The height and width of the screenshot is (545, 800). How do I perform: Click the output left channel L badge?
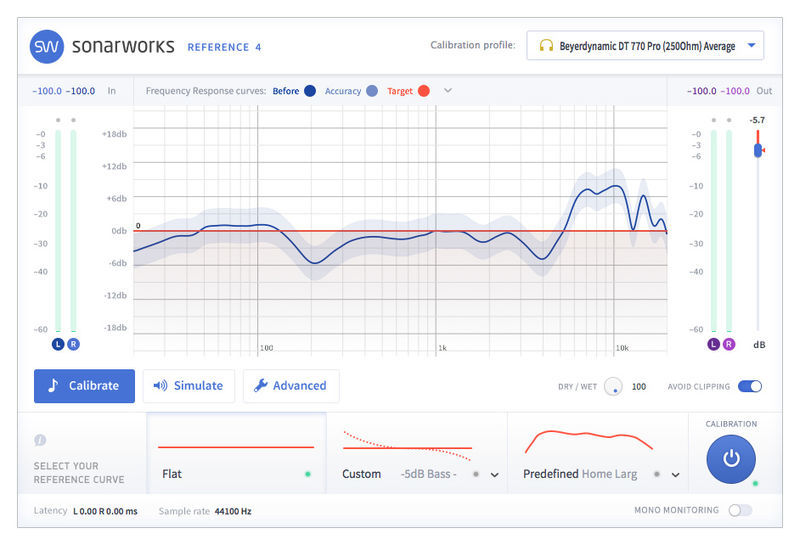coord(713,344)
